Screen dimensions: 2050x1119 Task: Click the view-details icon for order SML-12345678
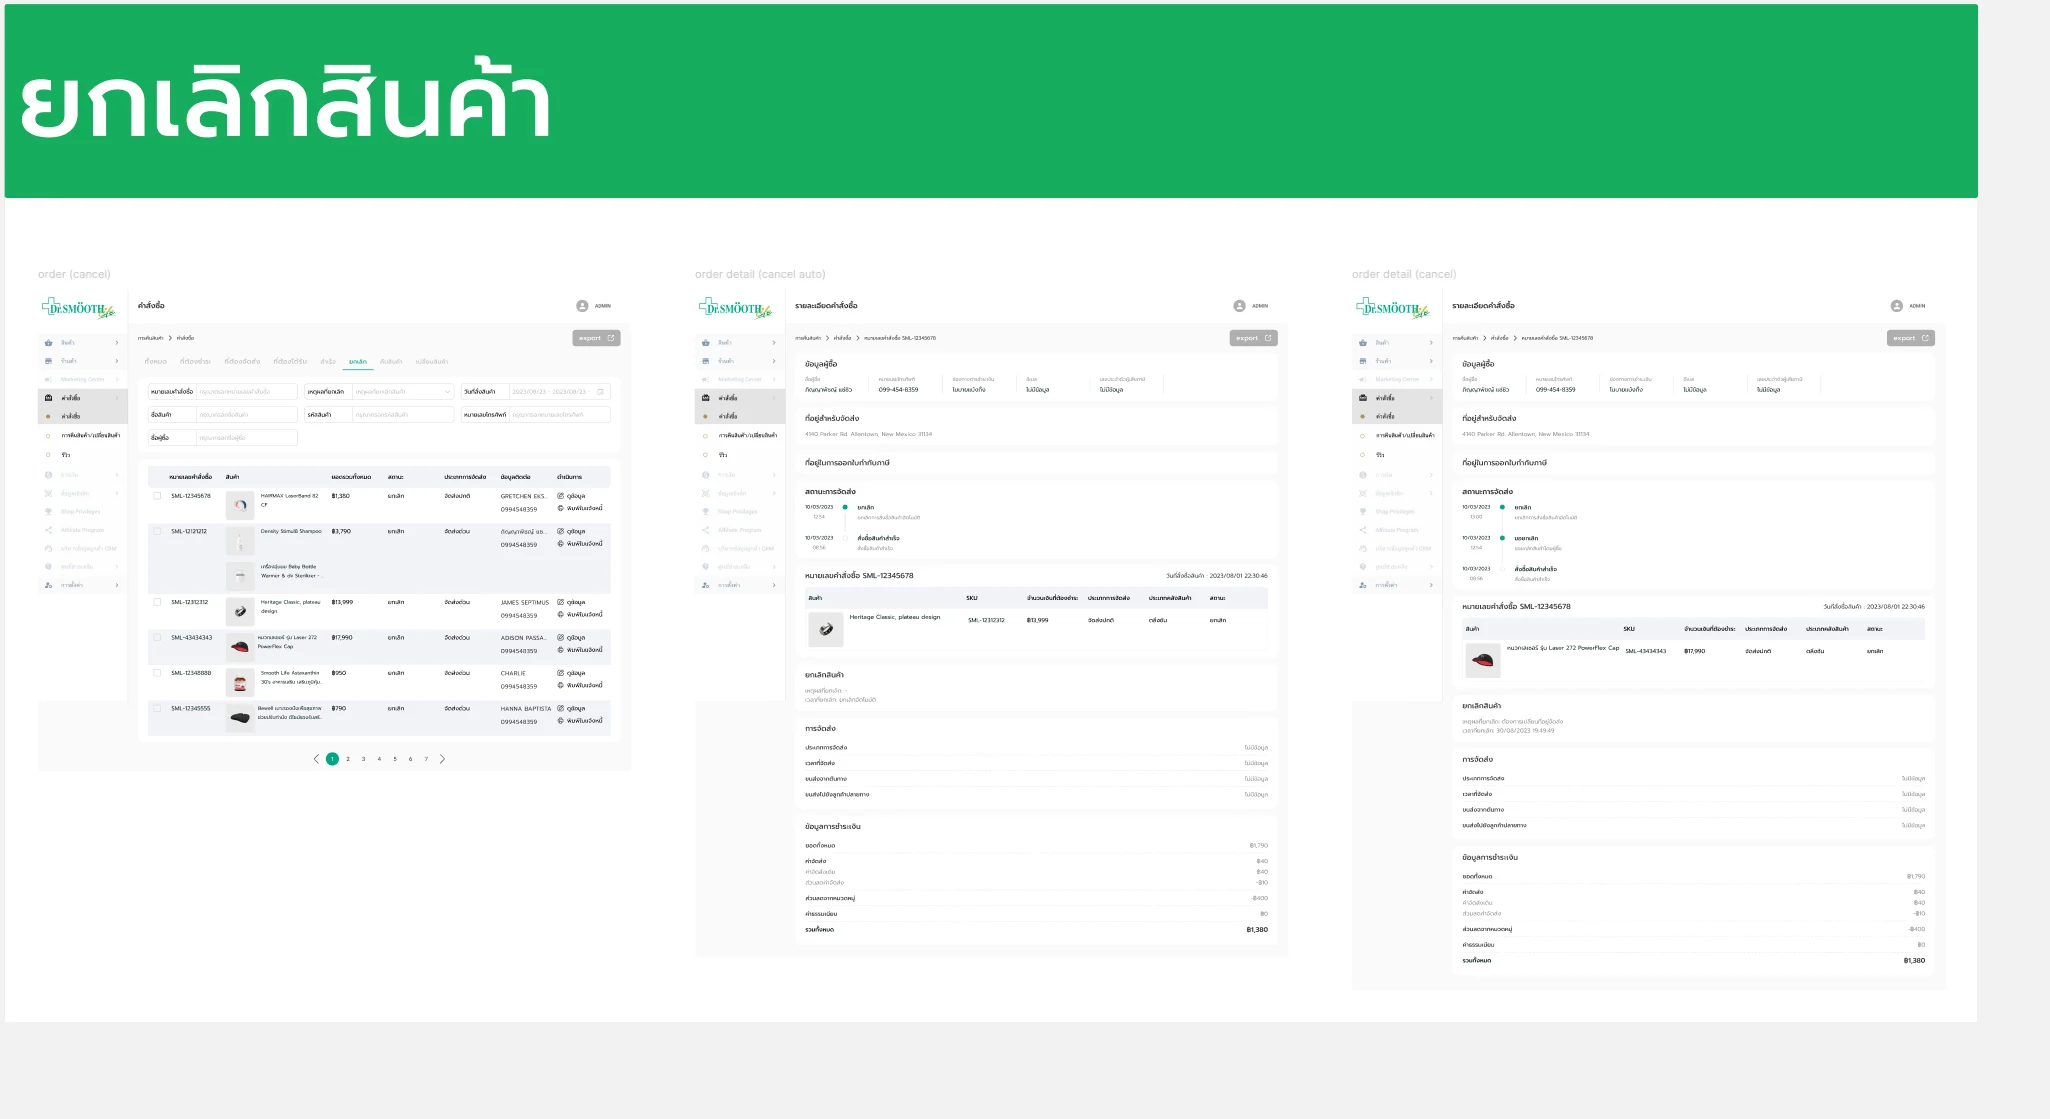tap(560, 496)
